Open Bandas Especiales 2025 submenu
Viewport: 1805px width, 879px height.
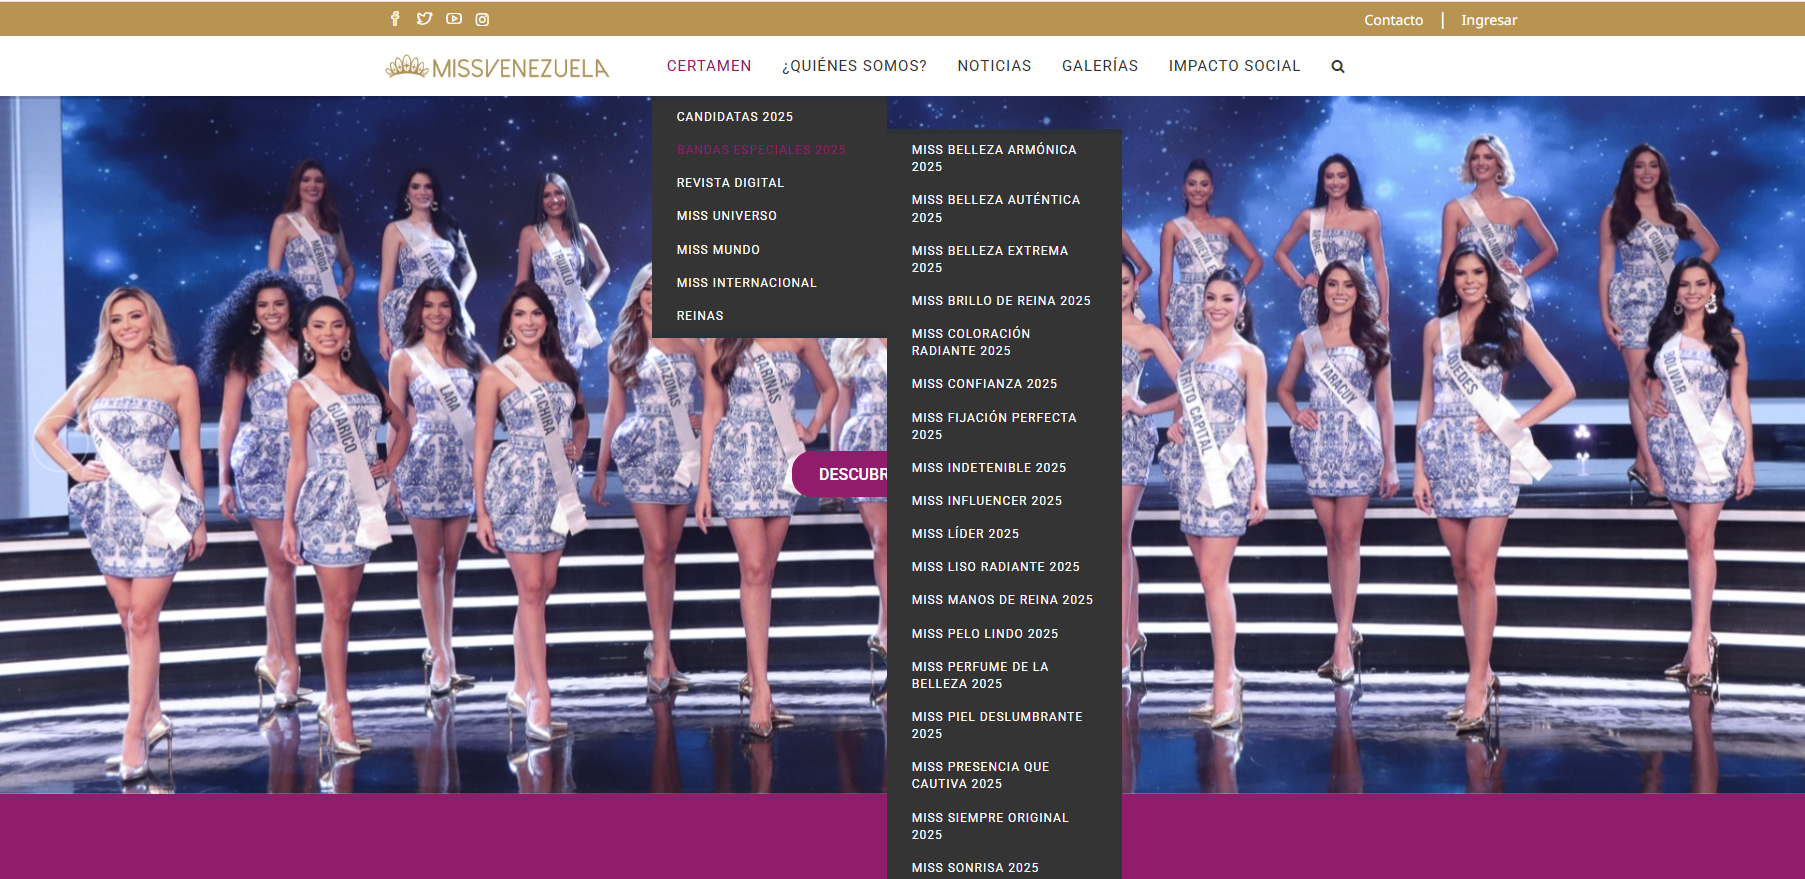pyautogui.click(x=760, y=150)
